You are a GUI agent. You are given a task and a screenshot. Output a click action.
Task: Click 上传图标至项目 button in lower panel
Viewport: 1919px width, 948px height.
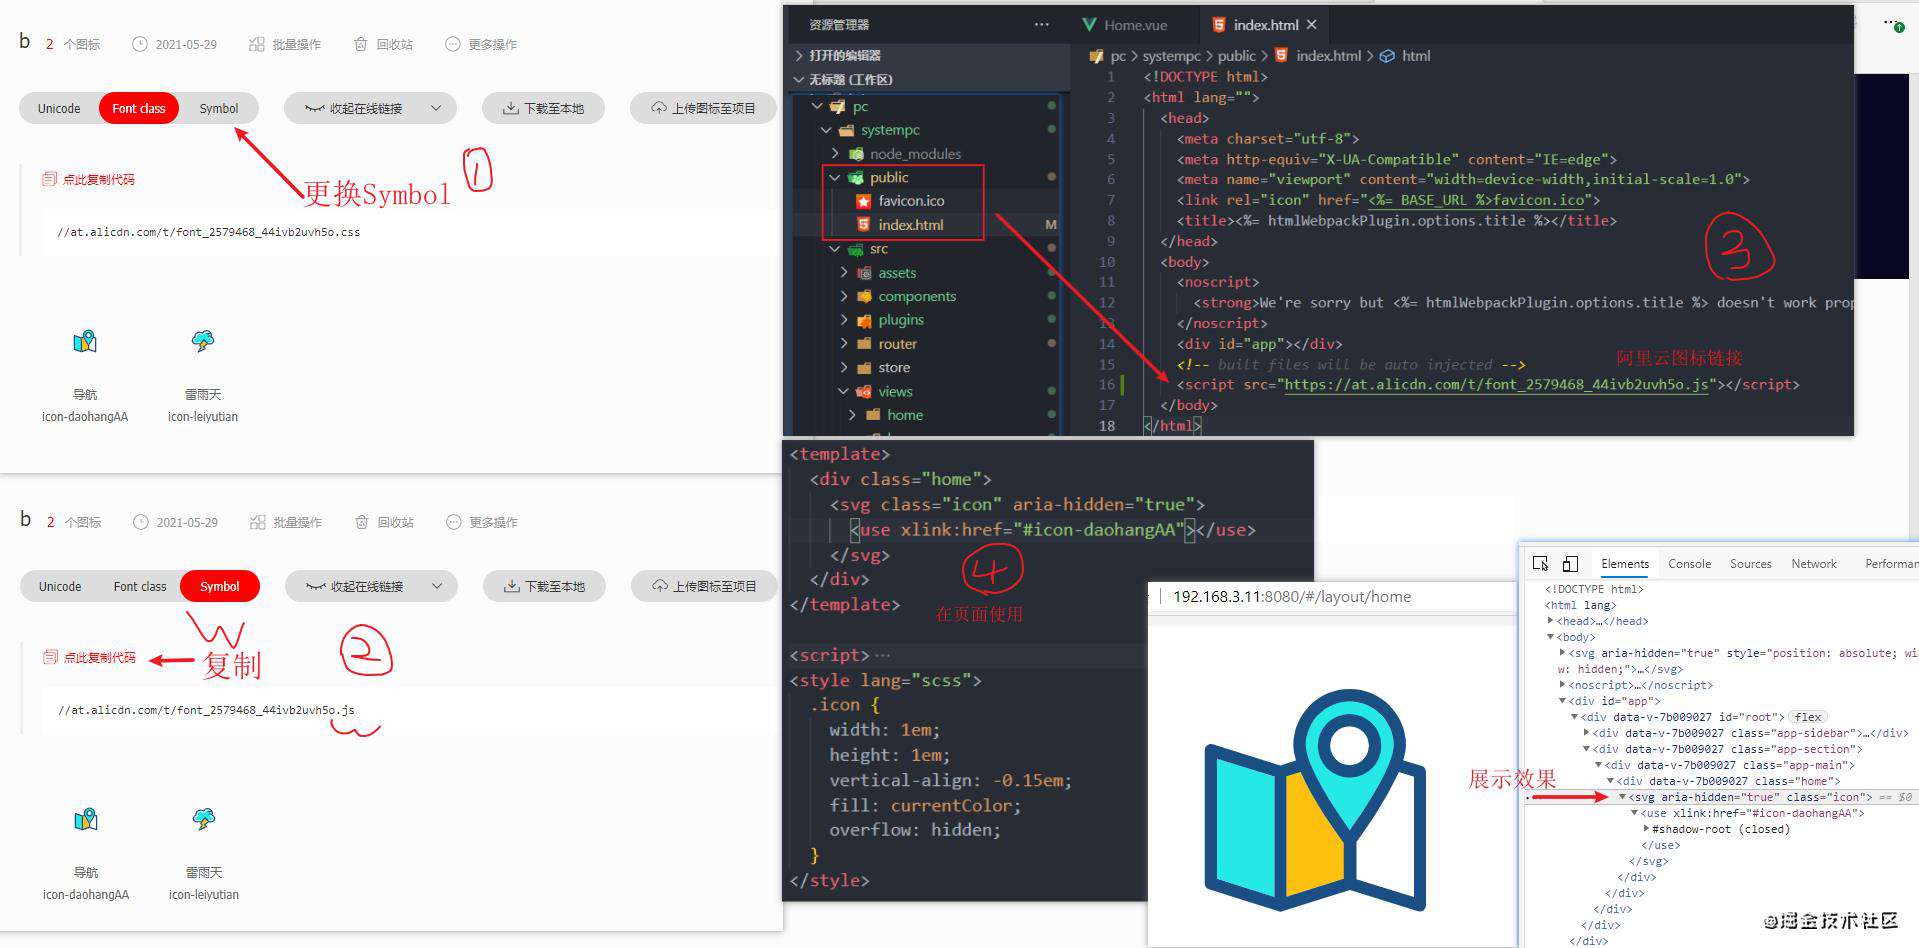pyautogui.click(x=704, y=586)
